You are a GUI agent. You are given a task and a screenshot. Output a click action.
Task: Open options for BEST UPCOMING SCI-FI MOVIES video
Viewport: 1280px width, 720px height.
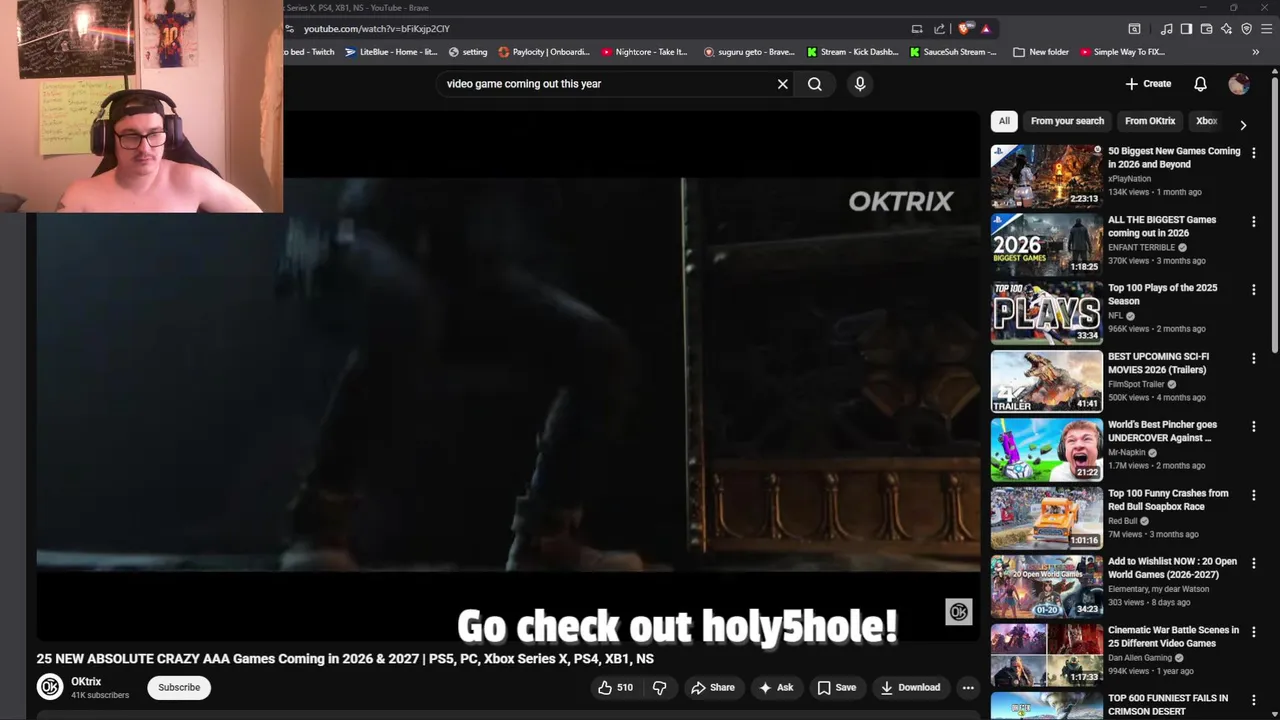point(1253,358)
